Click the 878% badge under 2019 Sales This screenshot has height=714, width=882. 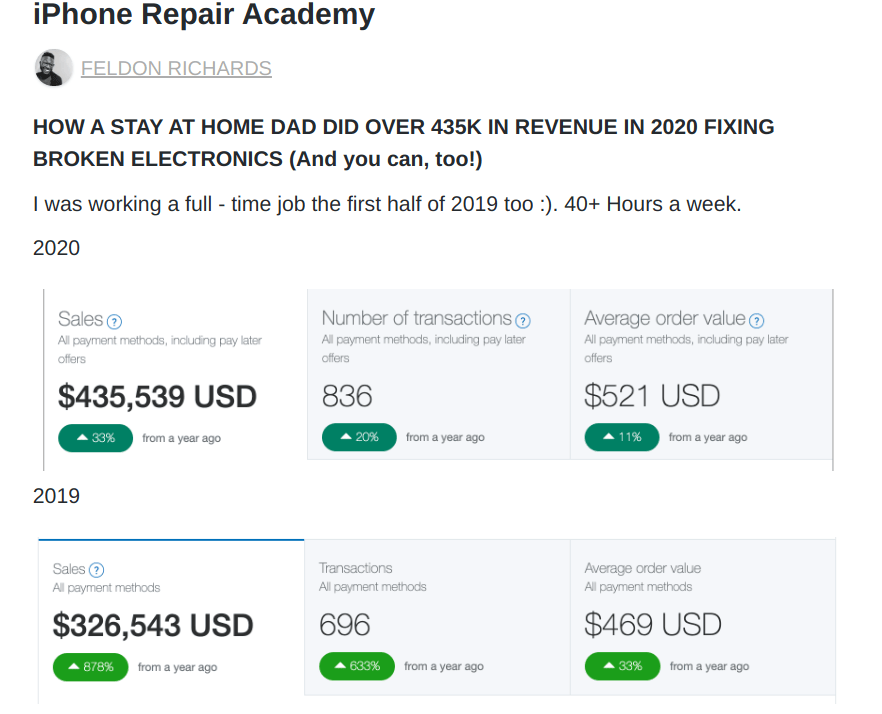point(90,666)
